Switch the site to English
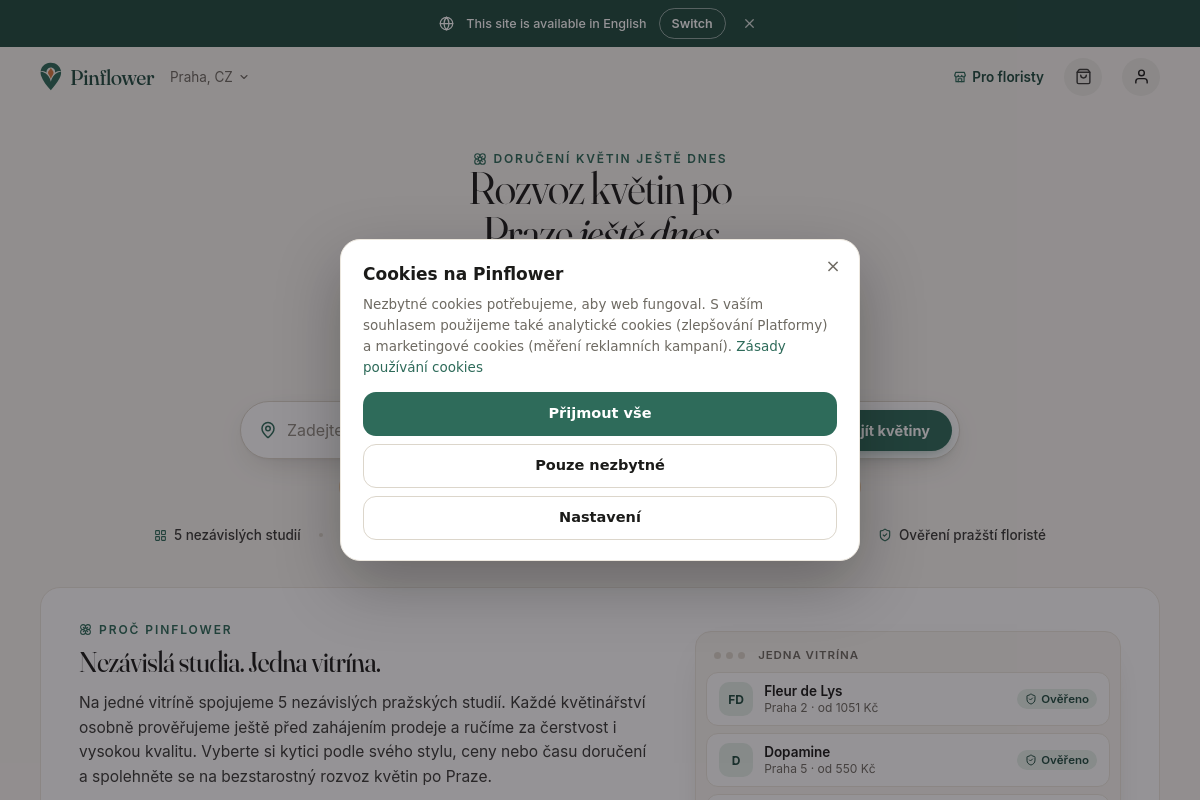 (692, 23)
